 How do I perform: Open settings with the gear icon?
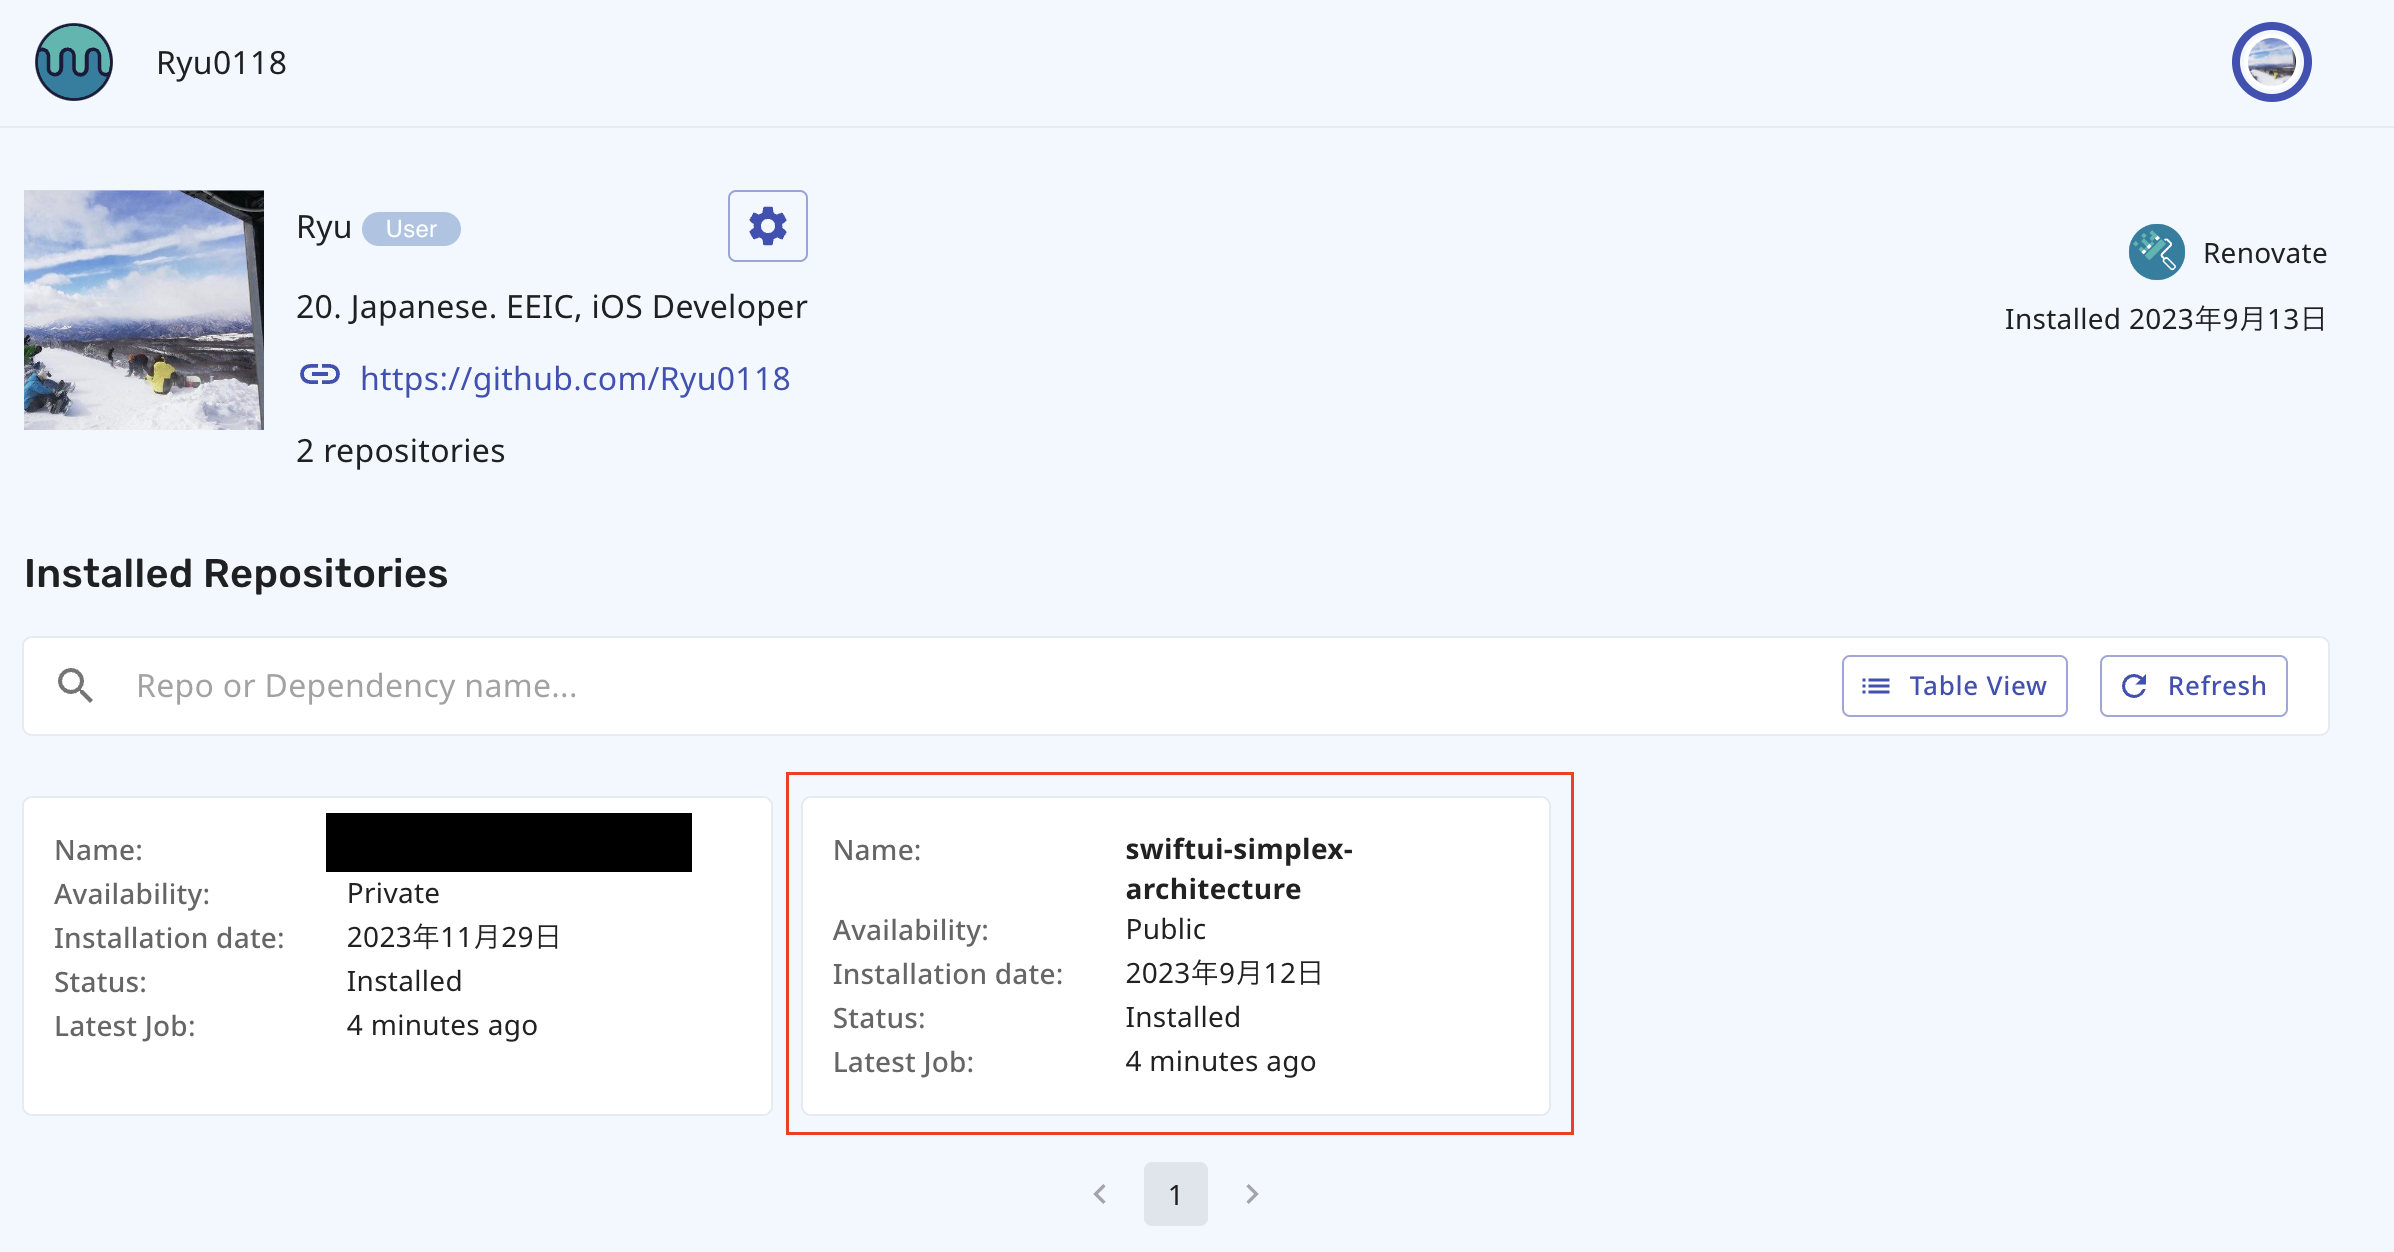click(x=767, y=226)
